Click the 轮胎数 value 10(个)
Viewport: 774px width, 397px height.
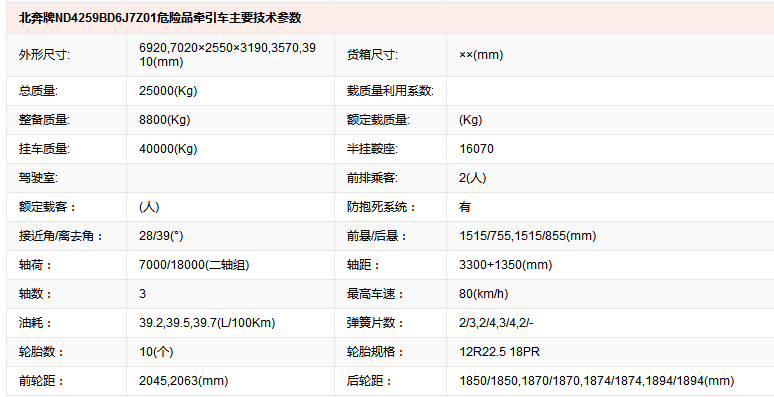coord(156,353)
